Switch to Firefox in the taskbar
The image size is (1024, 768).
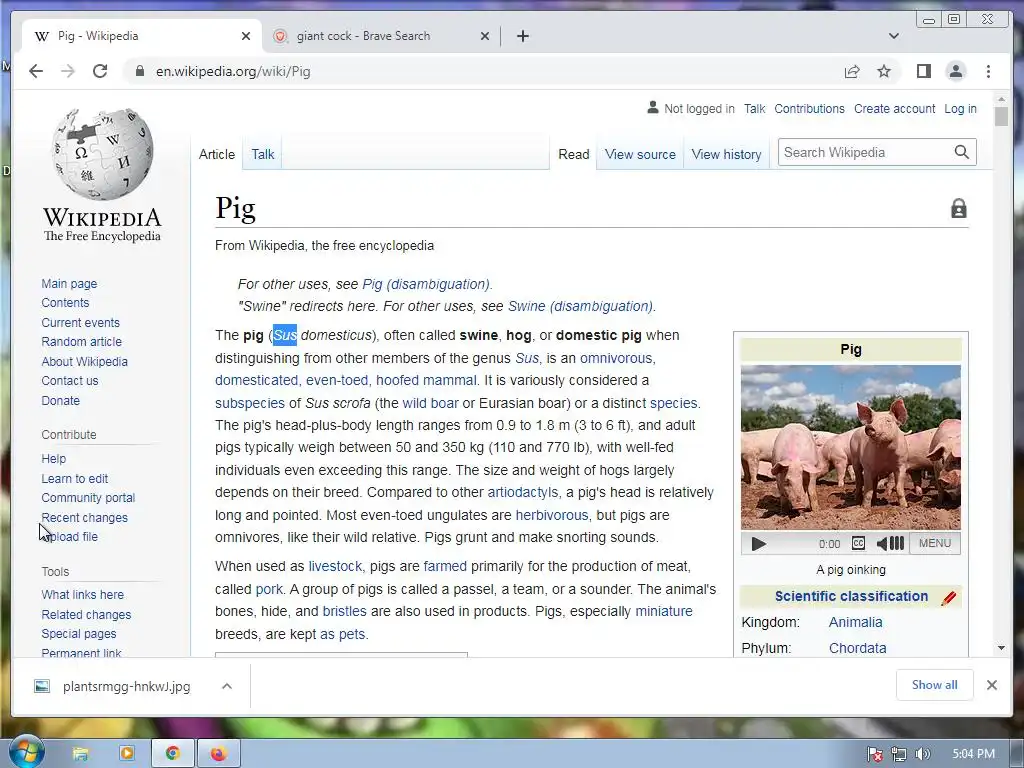click(x=218, y=754)
